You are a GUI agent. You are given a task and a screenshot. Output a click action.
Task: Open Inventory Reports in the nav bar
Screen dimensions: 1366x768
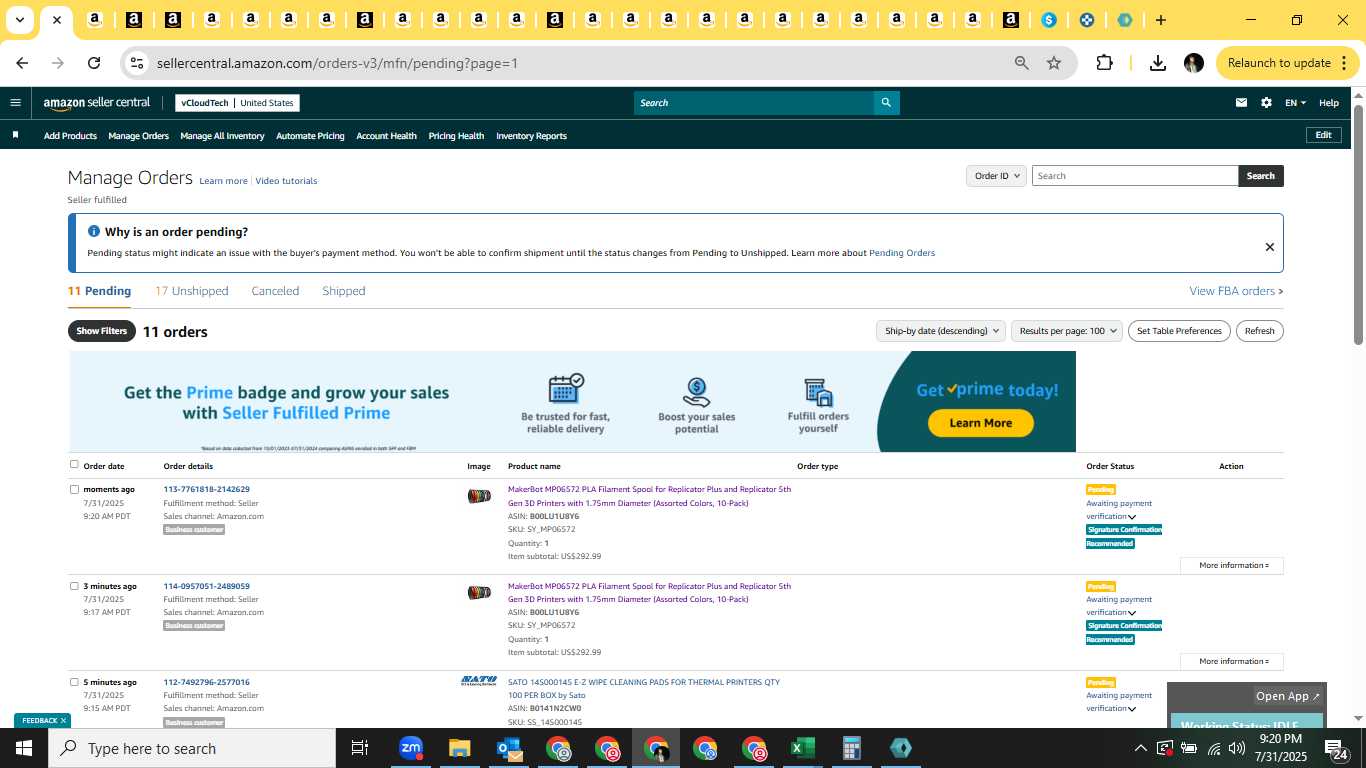[531, 136]
